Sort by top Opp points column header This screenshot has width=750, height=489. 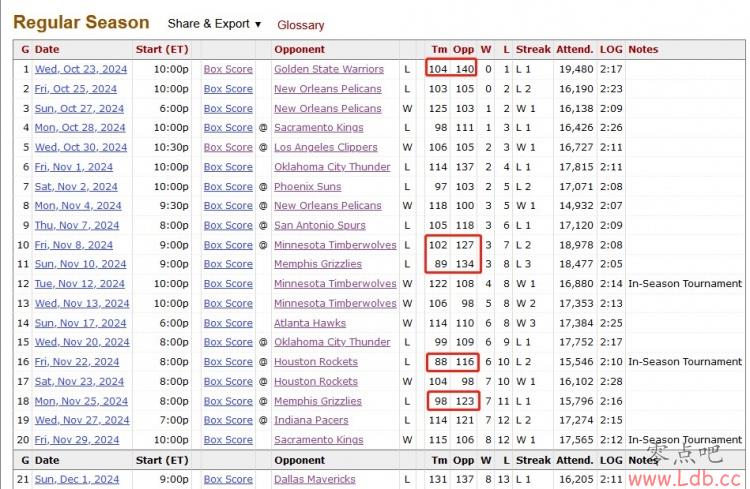[x=463, y=49]
